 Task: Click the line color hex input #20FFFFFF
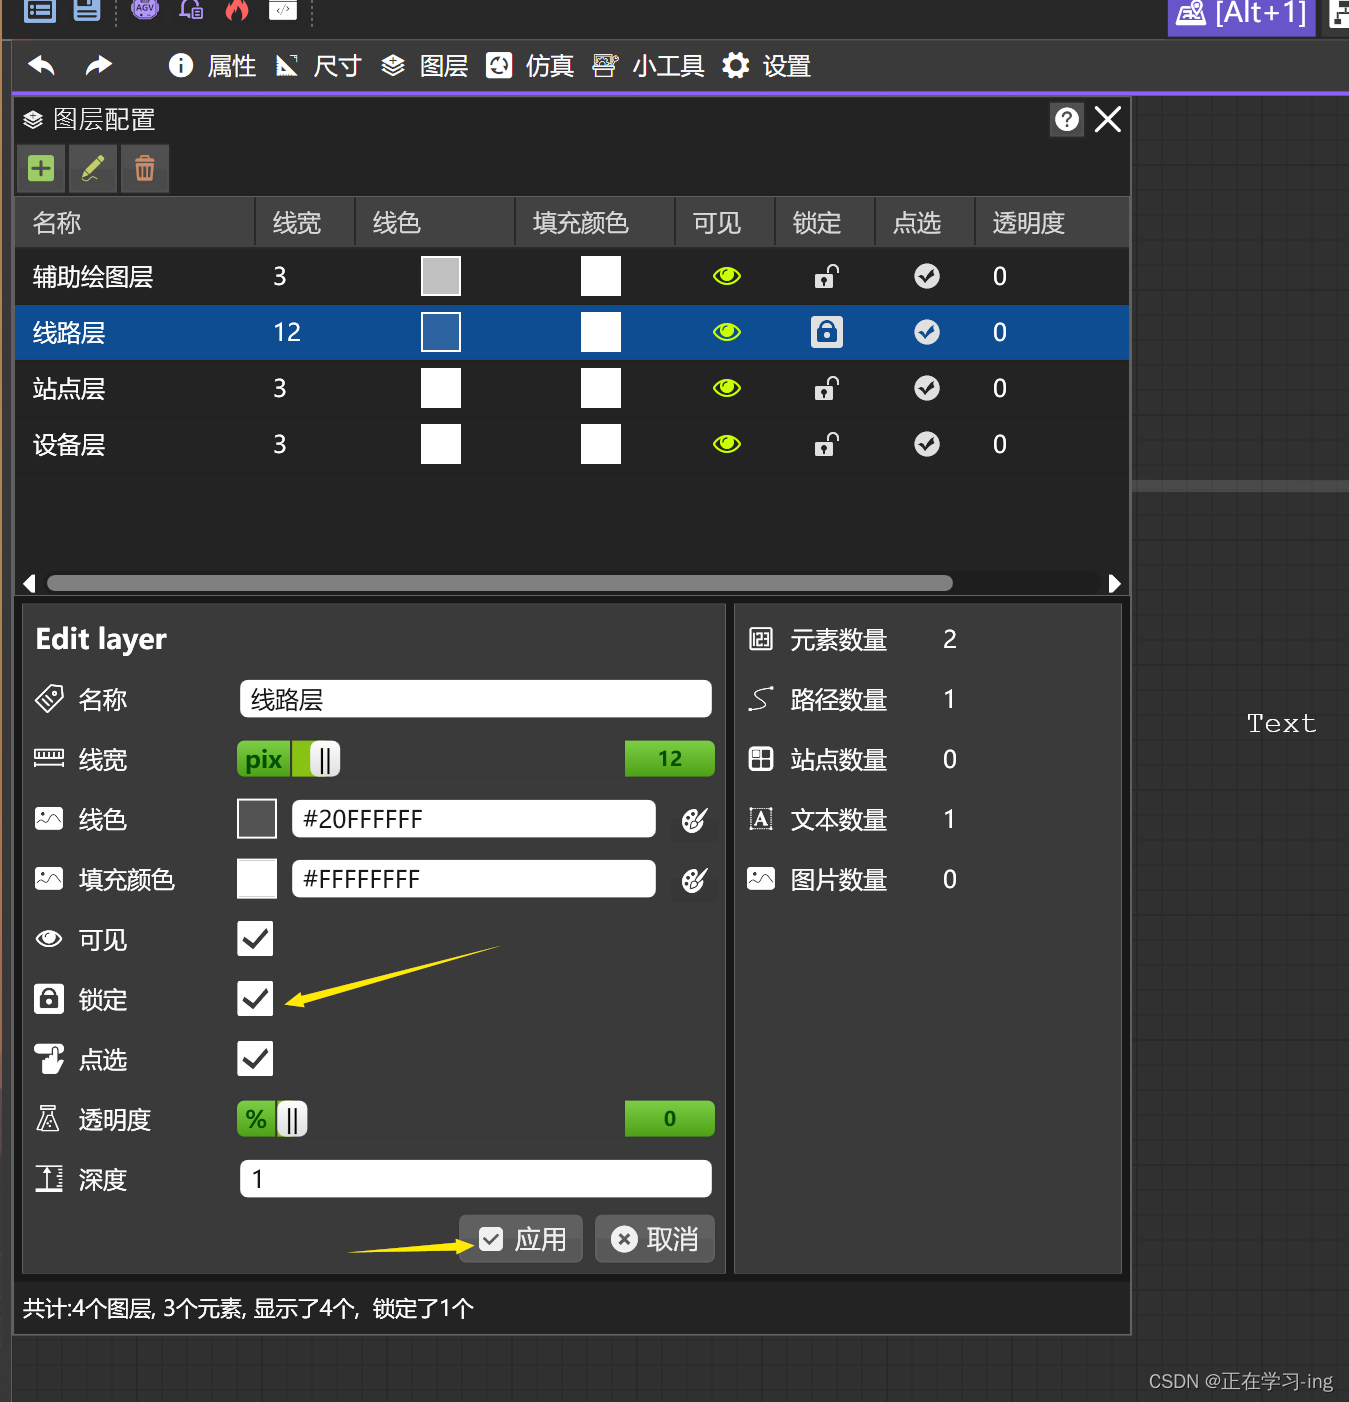pyautogui.click(x=474, y=819)
